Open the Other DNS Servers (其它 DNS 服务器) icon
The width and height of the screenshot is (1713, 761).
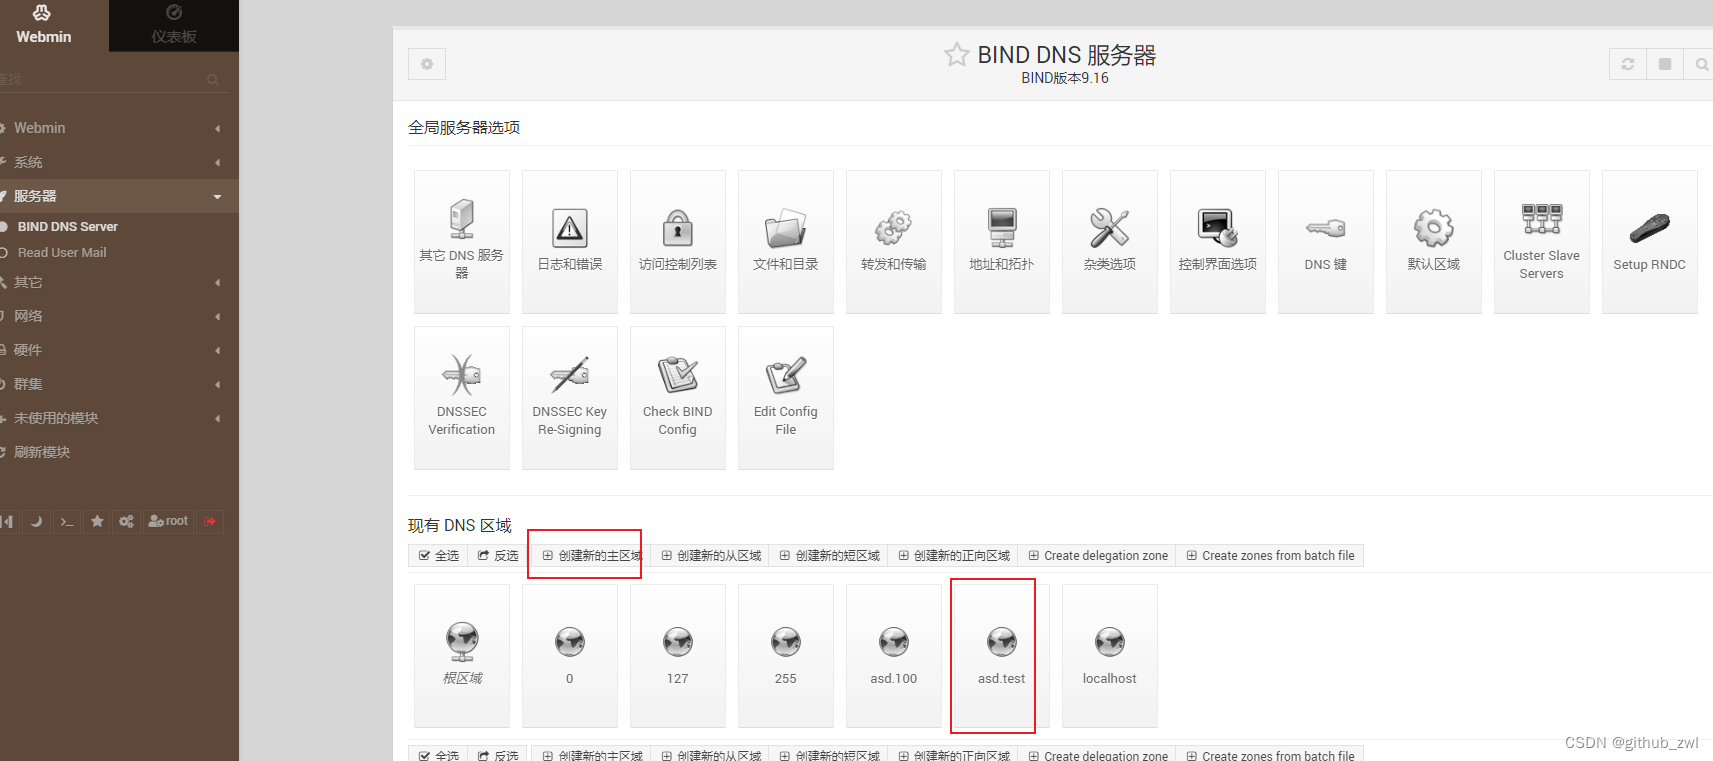(462, 241)
